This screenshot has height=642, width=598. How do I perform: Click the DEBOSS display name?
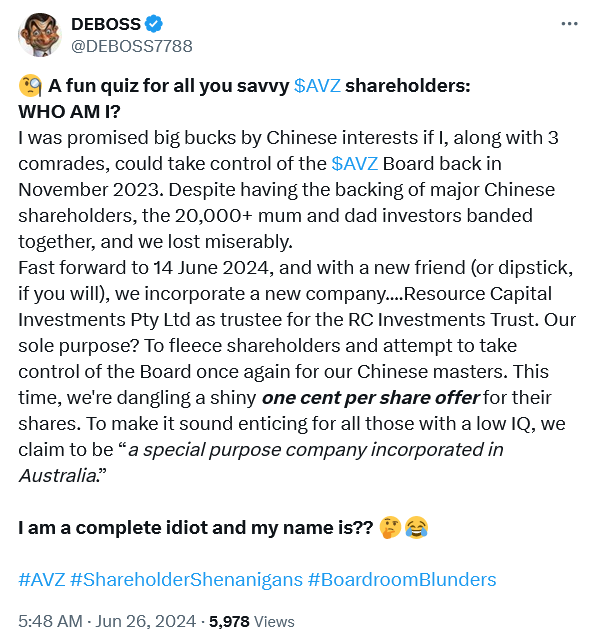(x=106, y=24)
